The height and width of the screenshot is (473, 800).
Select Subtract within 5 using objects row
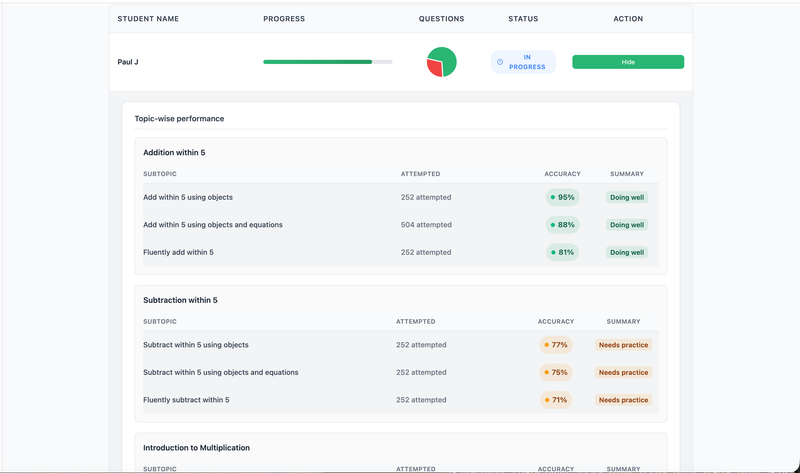(401, 345)
